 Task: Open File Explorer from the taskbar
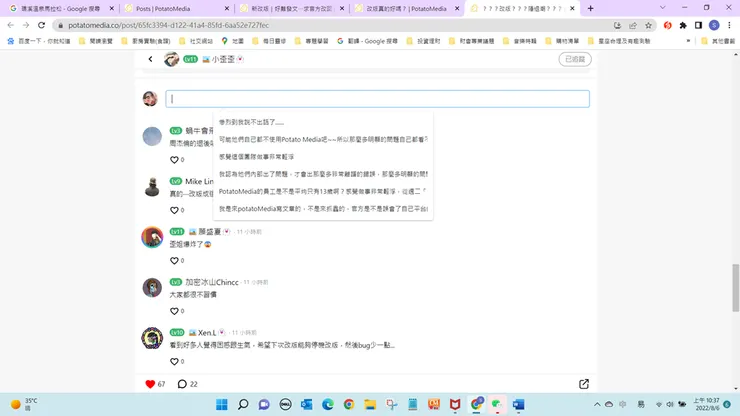point(370,404)
